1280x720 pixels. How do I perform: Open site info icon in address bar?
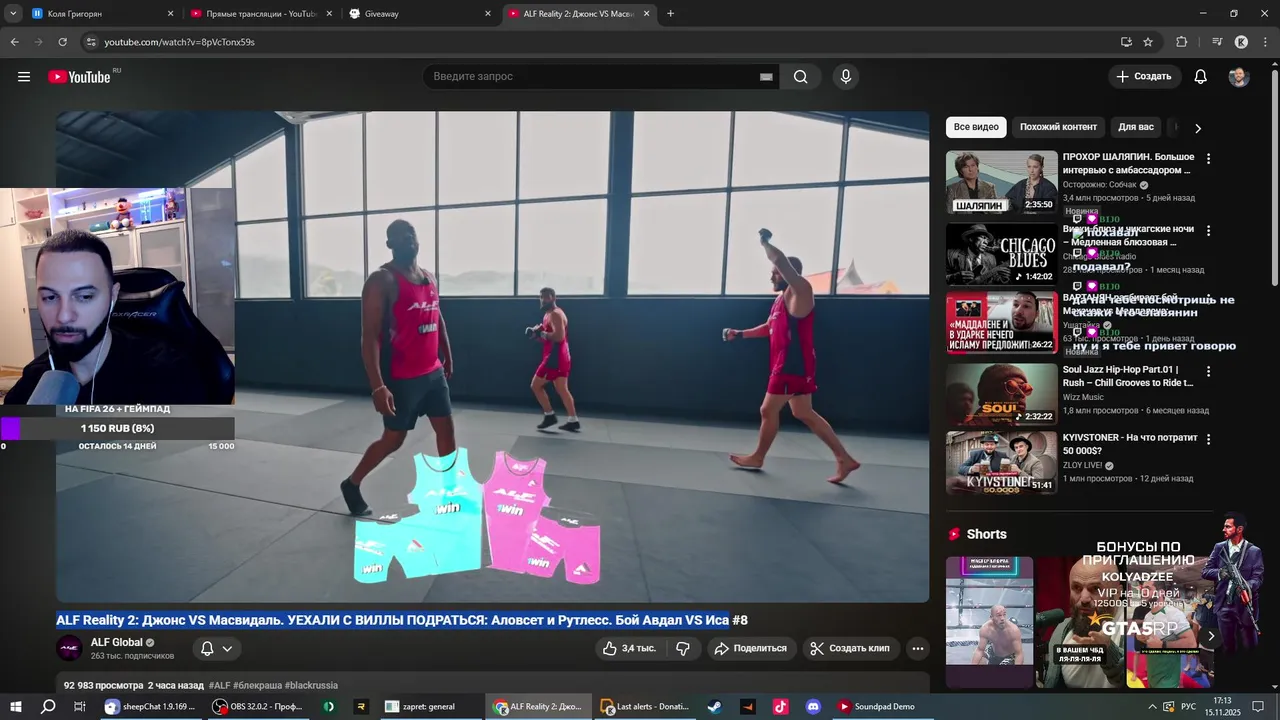(x=90, y=42)
